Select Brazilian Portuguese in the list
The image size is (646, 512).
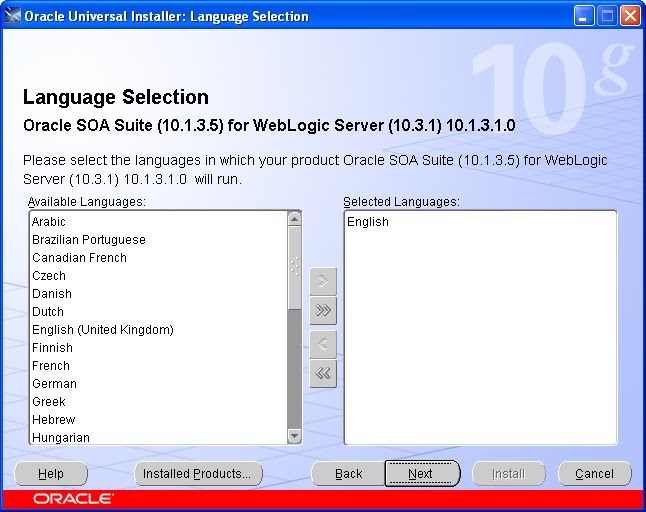point(159,240)
